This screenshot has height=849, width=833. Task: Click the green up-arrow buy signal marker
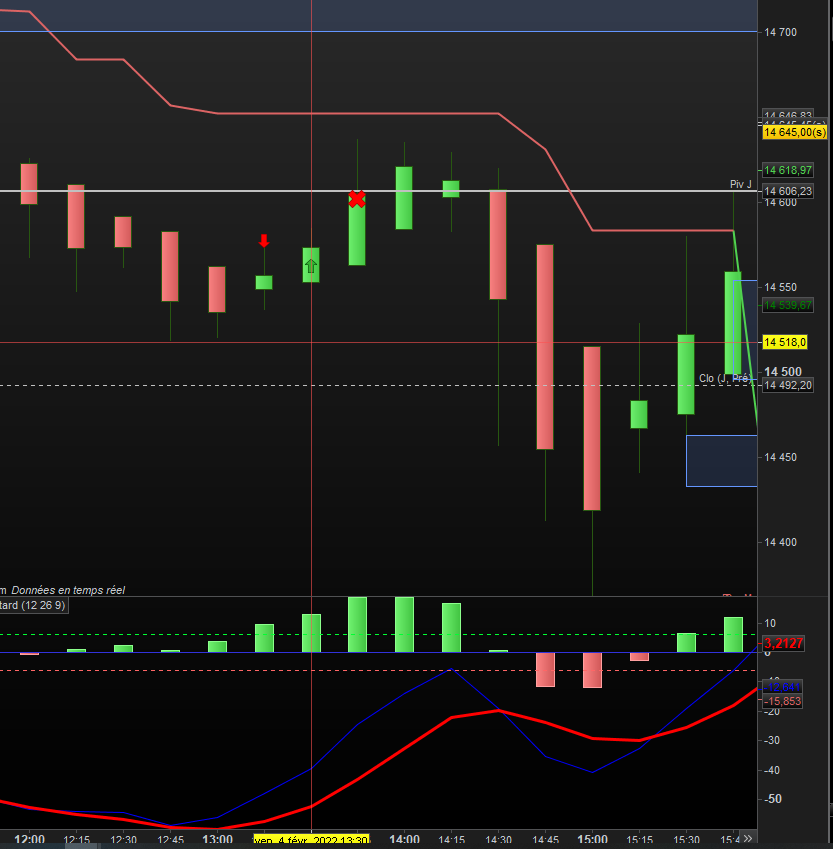tap(311, 266)
